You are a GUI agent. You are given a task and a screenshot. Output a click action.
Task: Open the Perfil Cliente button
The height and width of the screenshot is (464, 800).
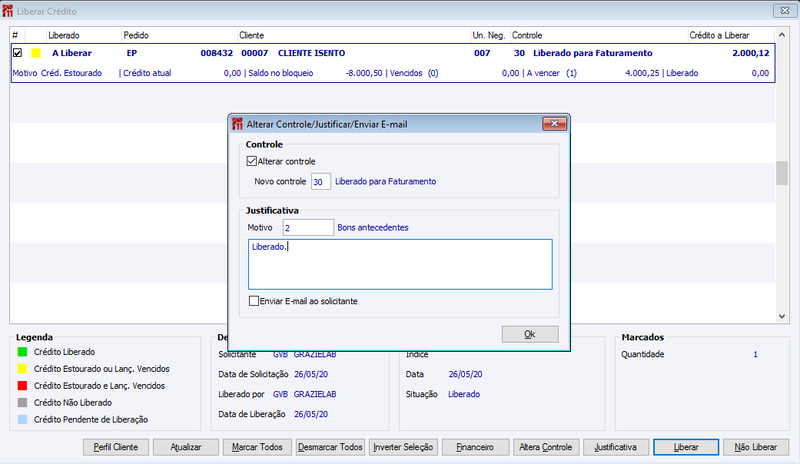(116, 447)
